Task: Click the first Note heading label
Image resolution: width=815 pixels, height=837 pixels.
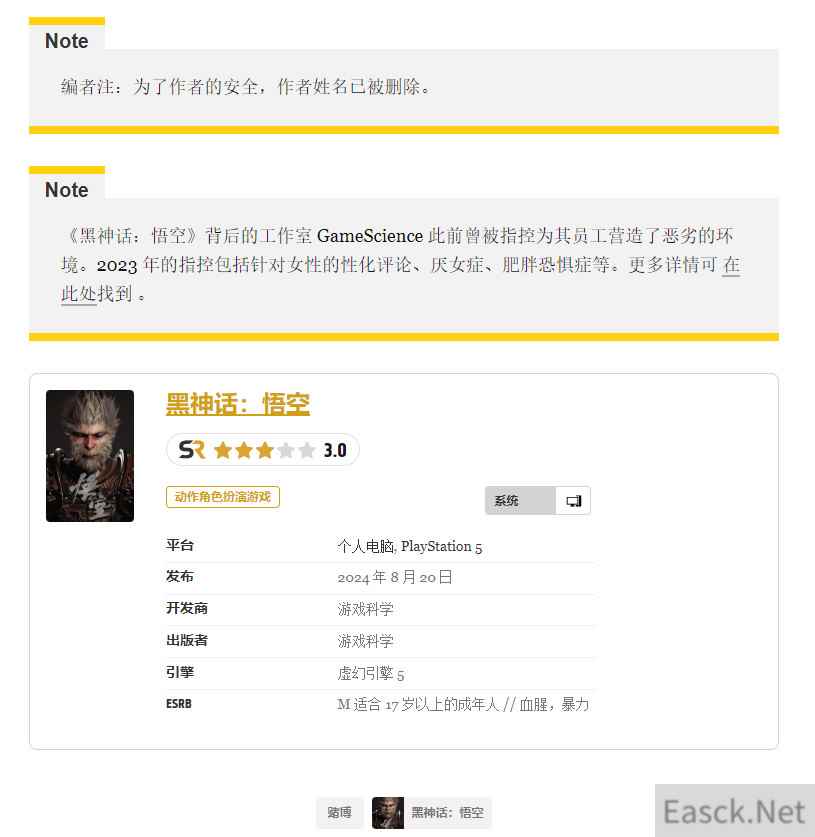Action: tap(67, 41)
